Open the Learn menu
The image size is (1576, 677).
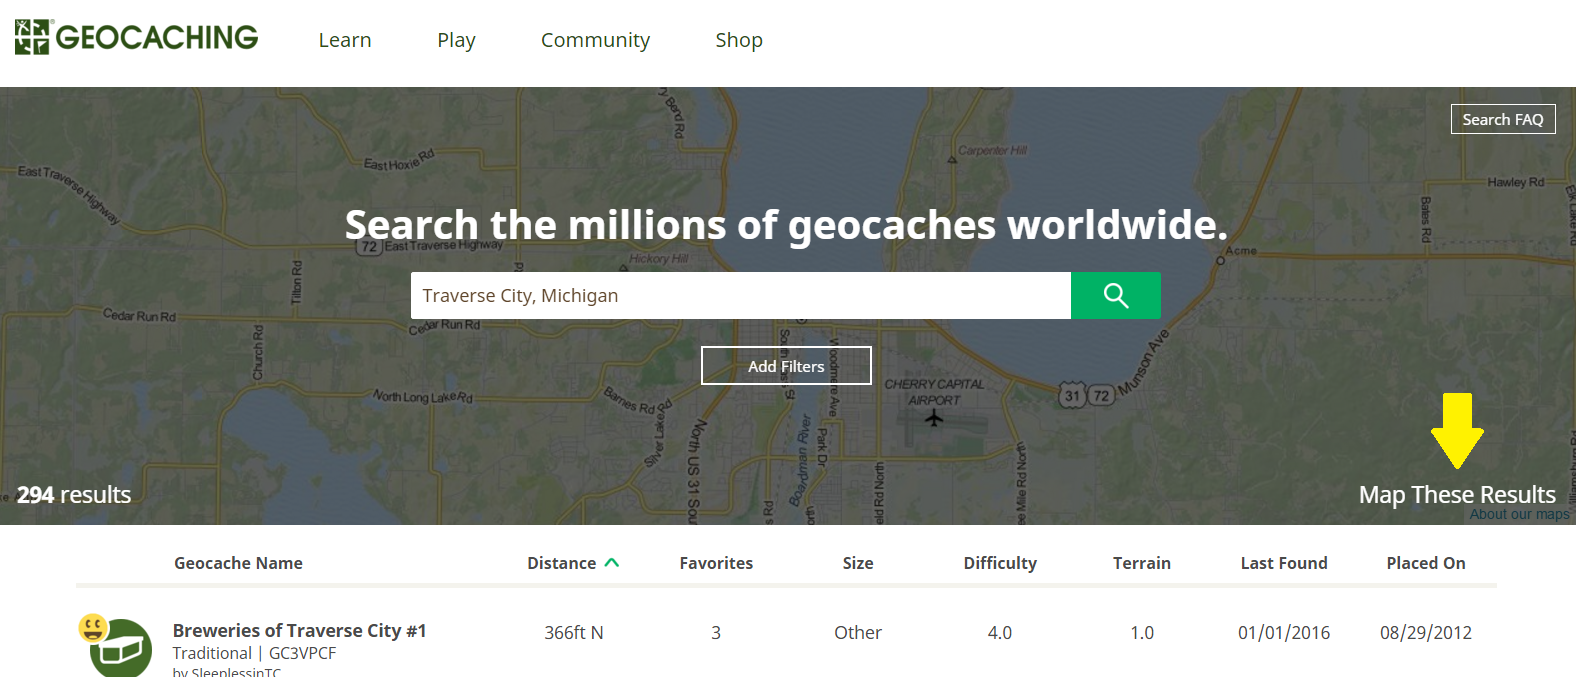click(x=345, y=40)
